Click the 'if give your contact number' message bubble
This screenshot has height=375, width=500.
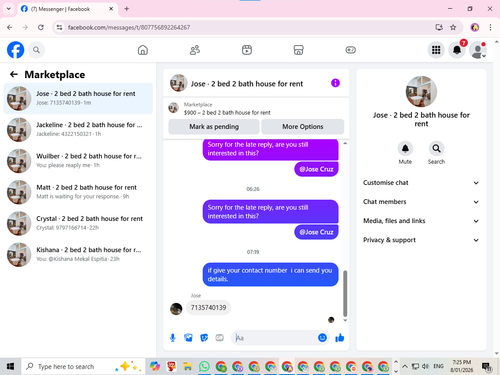(x=270, y=274)
